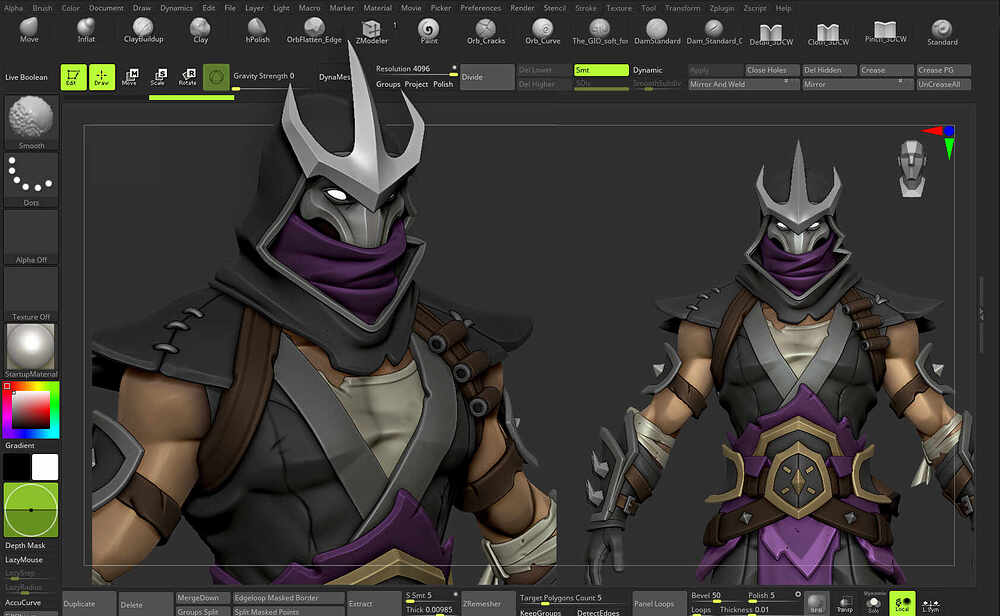
Task: Run ZRemesher on the mesh
Action: [x=487, y=603]
